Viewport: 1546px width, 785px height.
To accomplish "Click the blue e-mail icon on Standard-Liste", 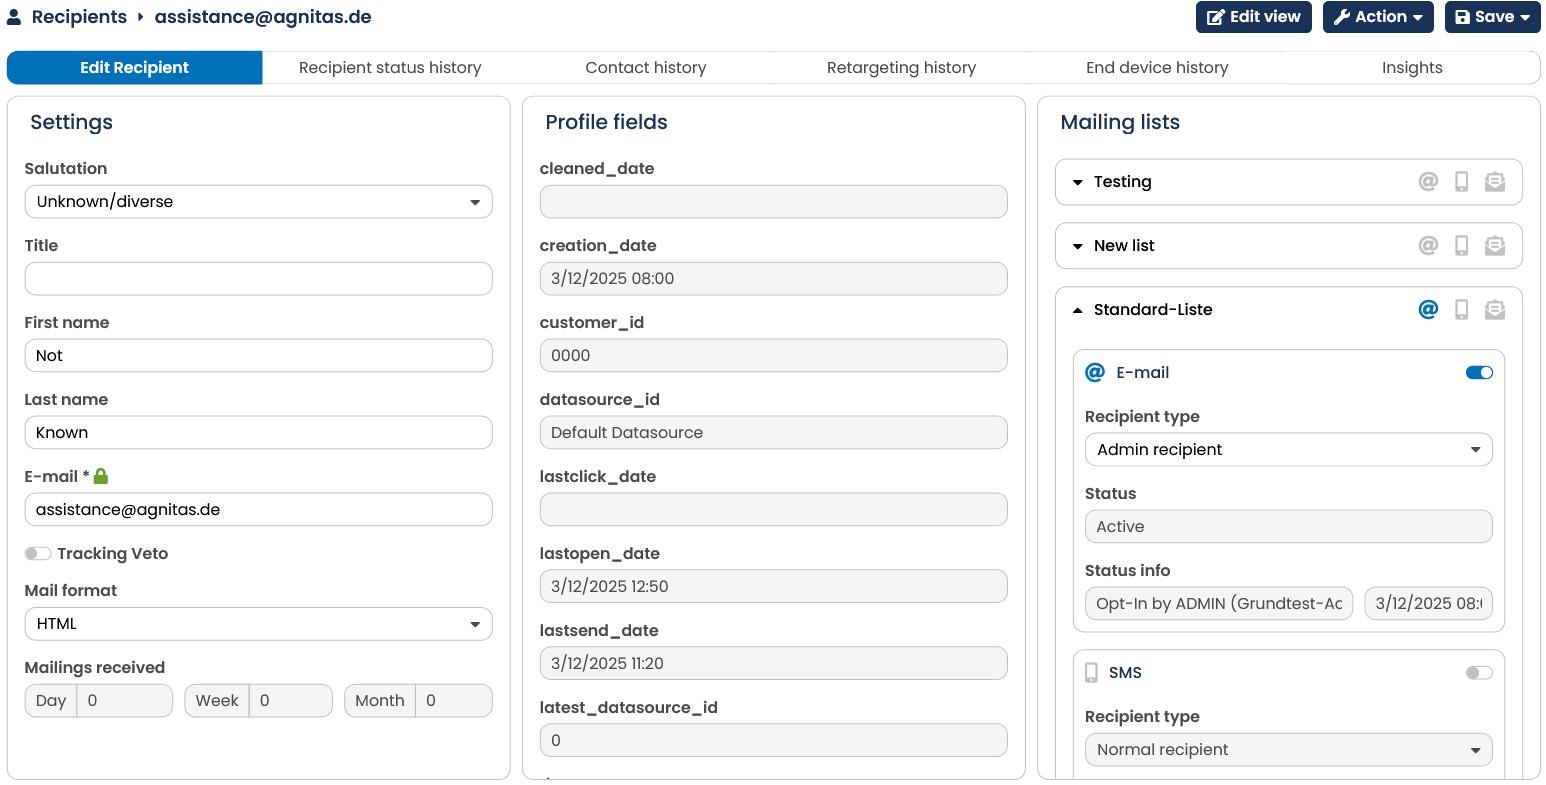I will click(1428, 310).
